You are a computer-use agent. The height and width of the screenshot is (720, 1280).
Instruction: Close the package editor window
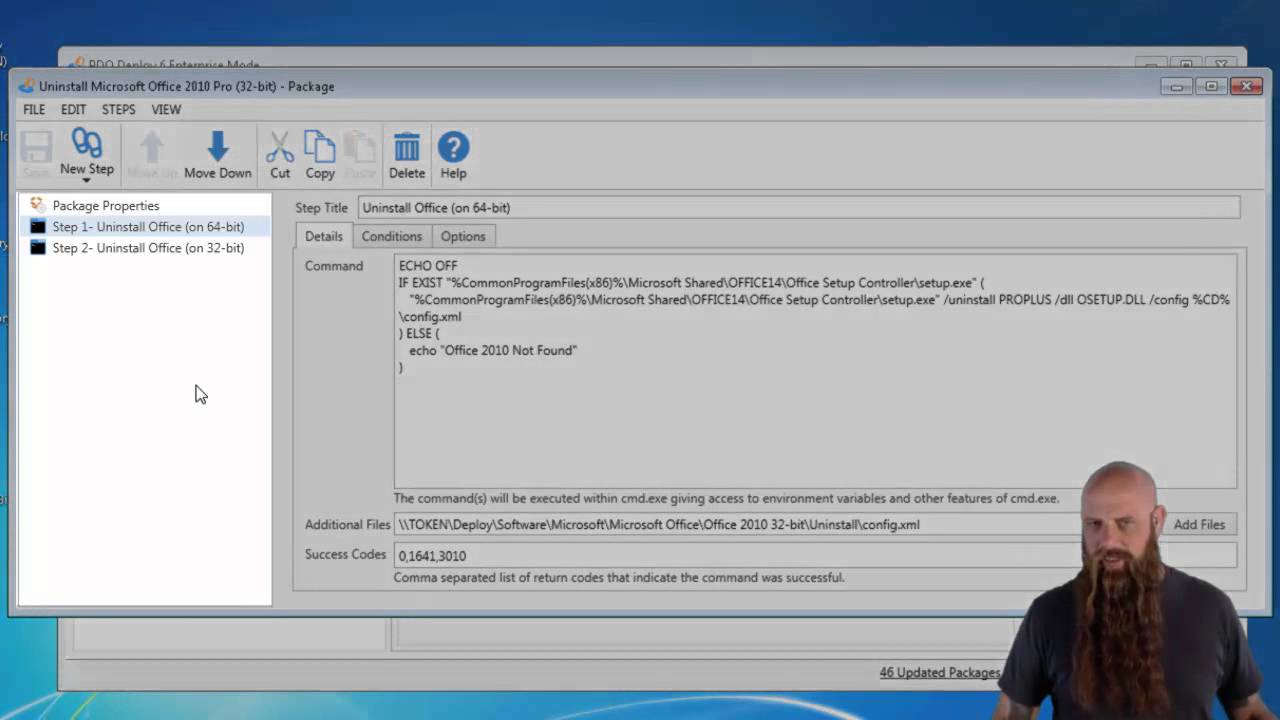pyautogui.click(x=1247, y=86)
